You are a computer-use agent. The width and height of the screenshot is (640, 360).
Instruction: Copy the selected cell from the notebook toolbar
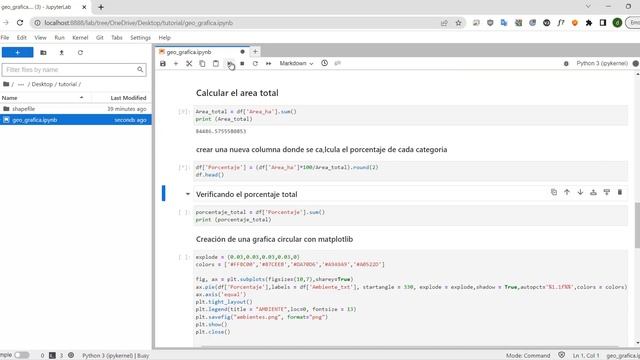point(202,64)
